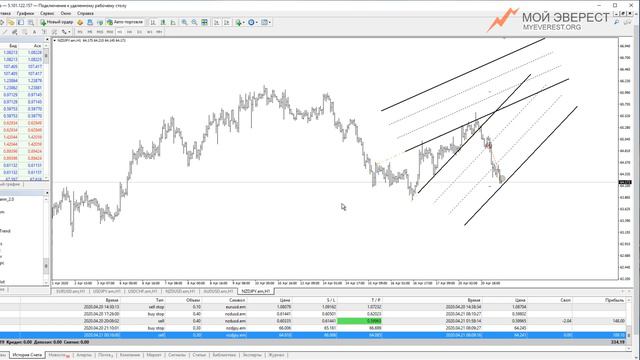This screenshot has height=360, width=640.
Task: Switch to USDCHF.am,H1 chart tab
Action: tap(142, 291)
